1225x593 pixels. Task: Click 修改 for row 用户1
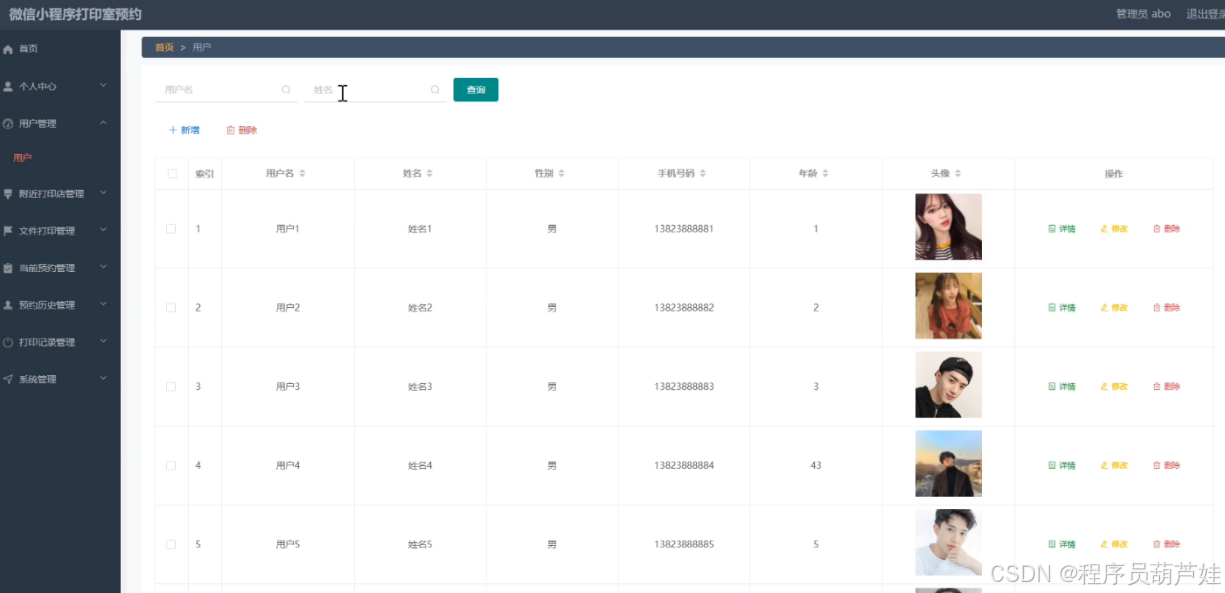(x=1114, y=229)
